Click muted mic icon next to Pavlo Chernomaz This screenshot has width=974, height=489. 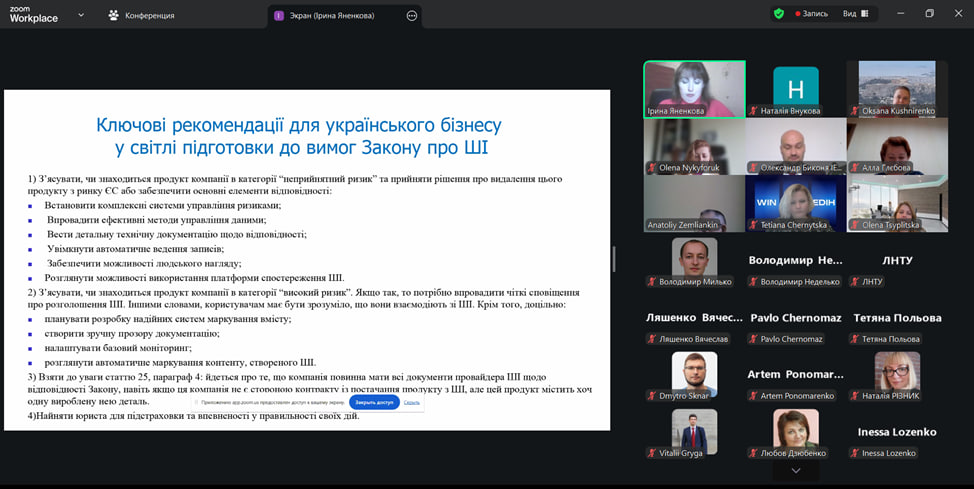pyautogui.click(x=754, y=339)
